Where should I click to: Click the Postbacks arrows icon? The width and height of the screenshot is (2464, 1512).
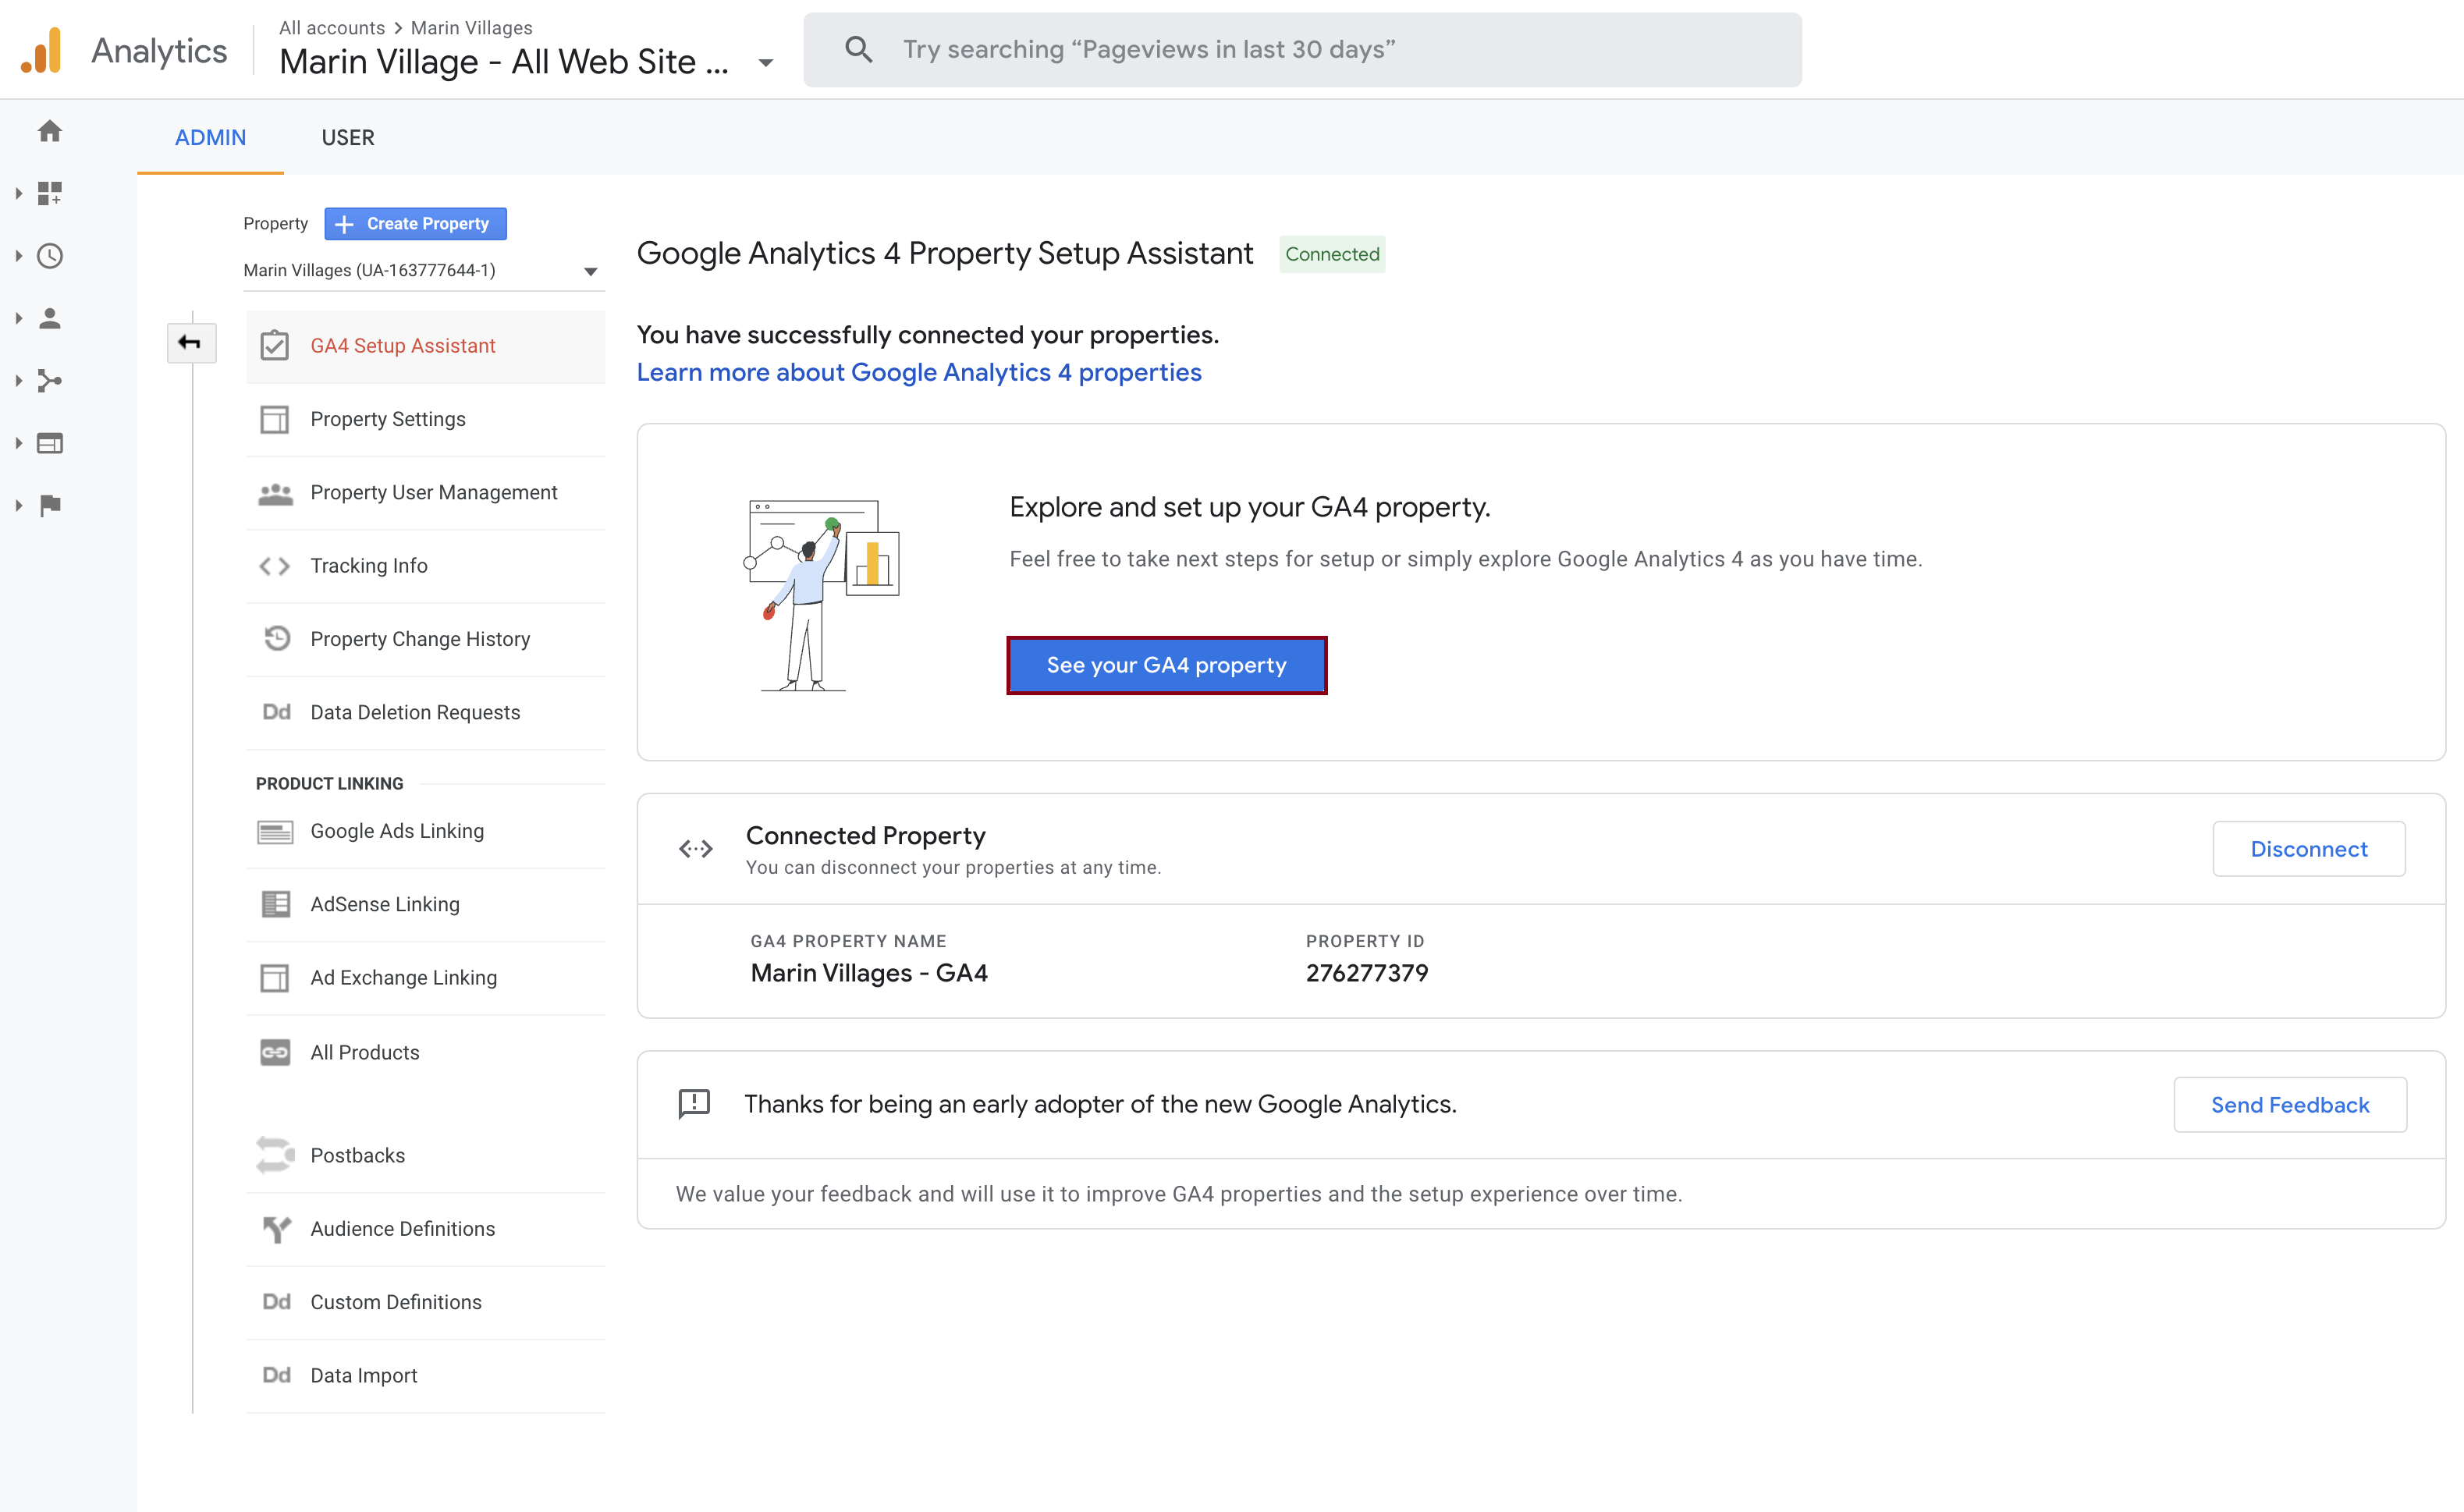(x=275, y=1155)
